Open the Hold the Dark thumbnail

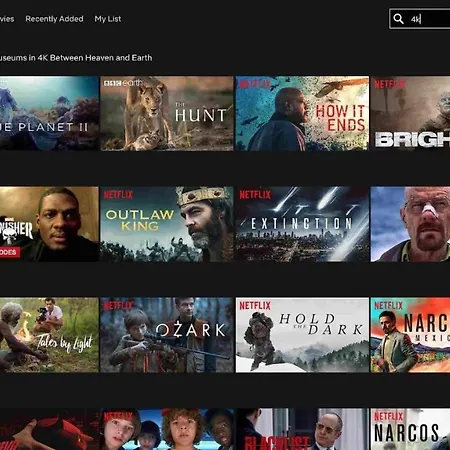(302, 335)
